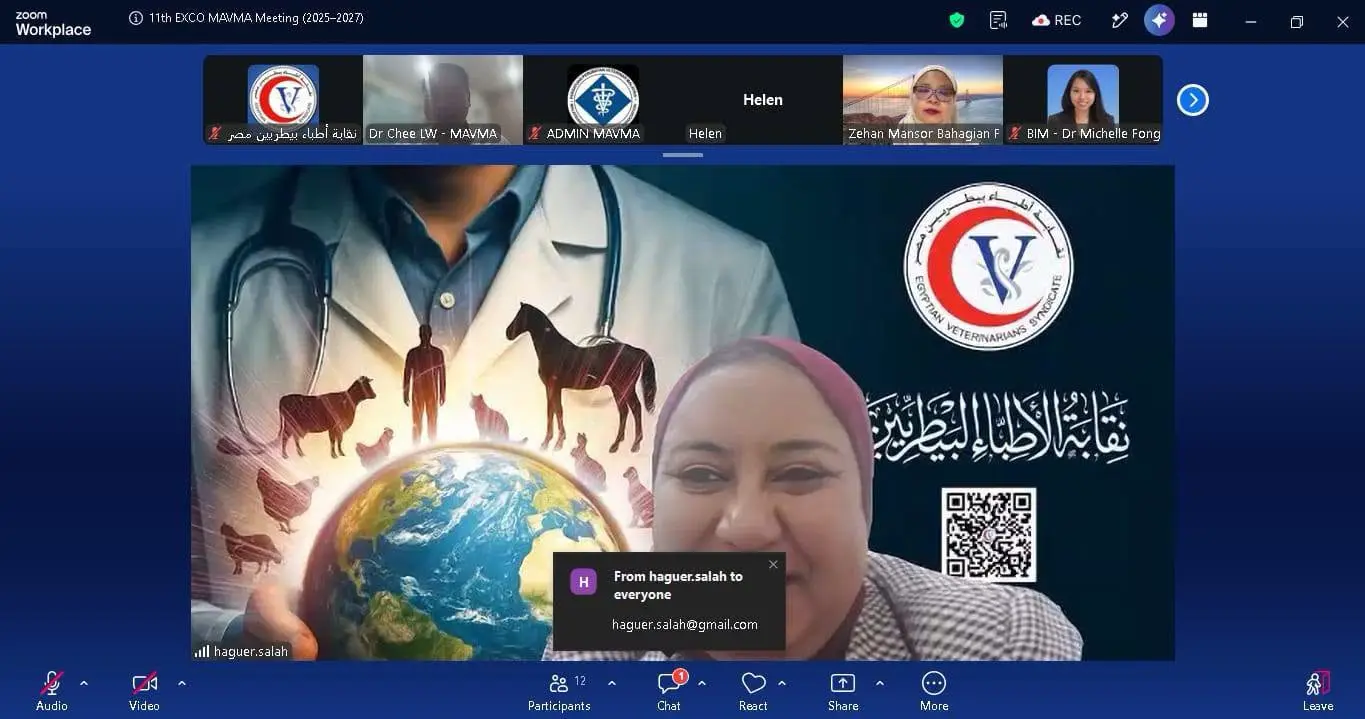Click the gallery strip drag handle bar
Screen dimensions: 1365x719
click(x=683, y=155)
